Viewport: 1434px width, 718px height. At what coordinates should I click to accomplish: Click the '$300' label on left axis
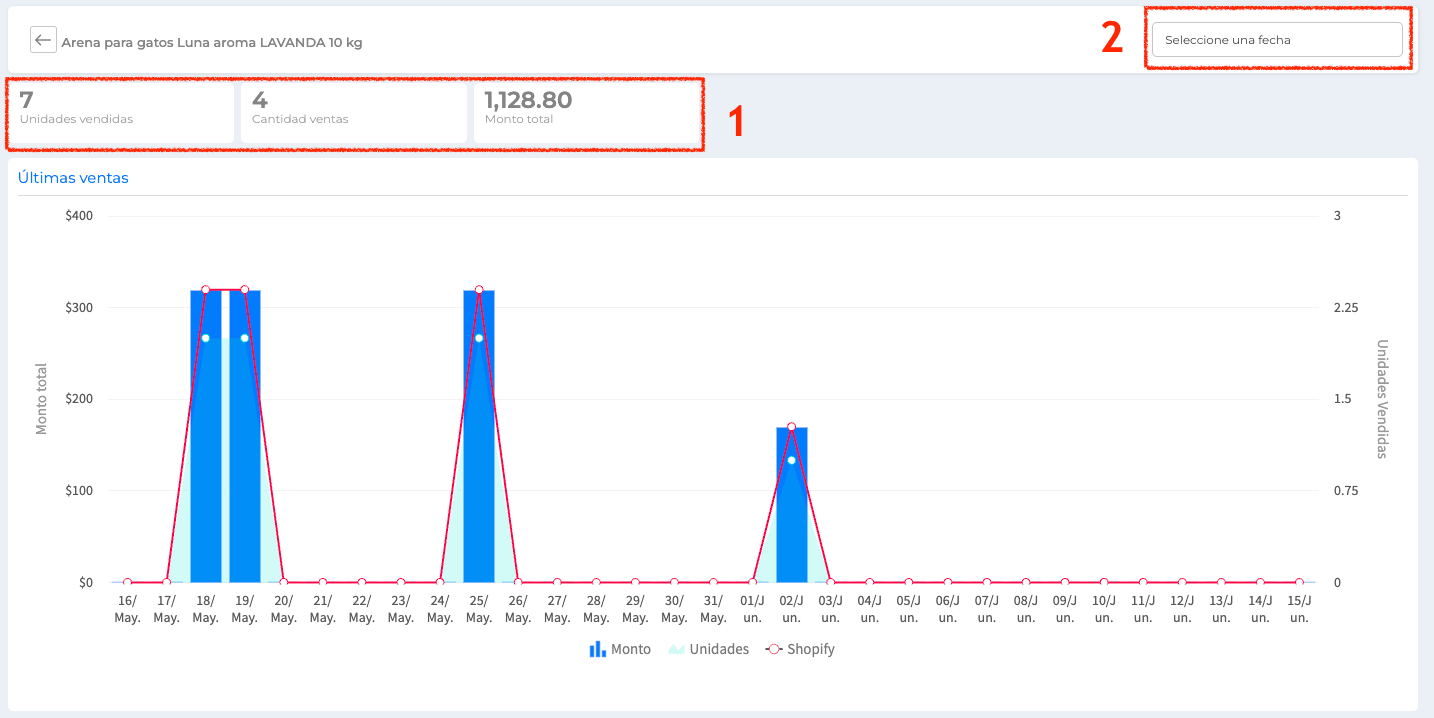pyautogui.click(x=79, y=307)
